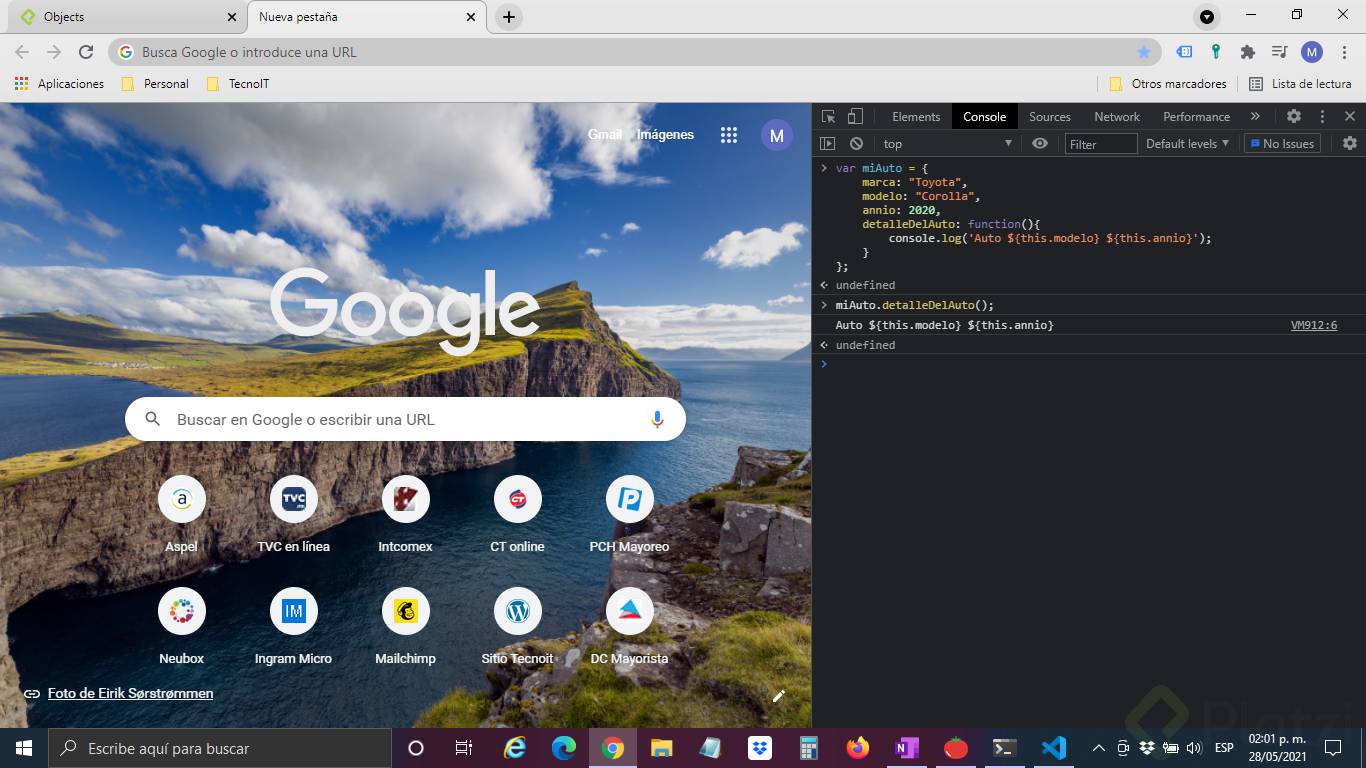Expand the TecnoIT bookmarks folder
This screenshot has width=1366, height=768.
[238, 84]
